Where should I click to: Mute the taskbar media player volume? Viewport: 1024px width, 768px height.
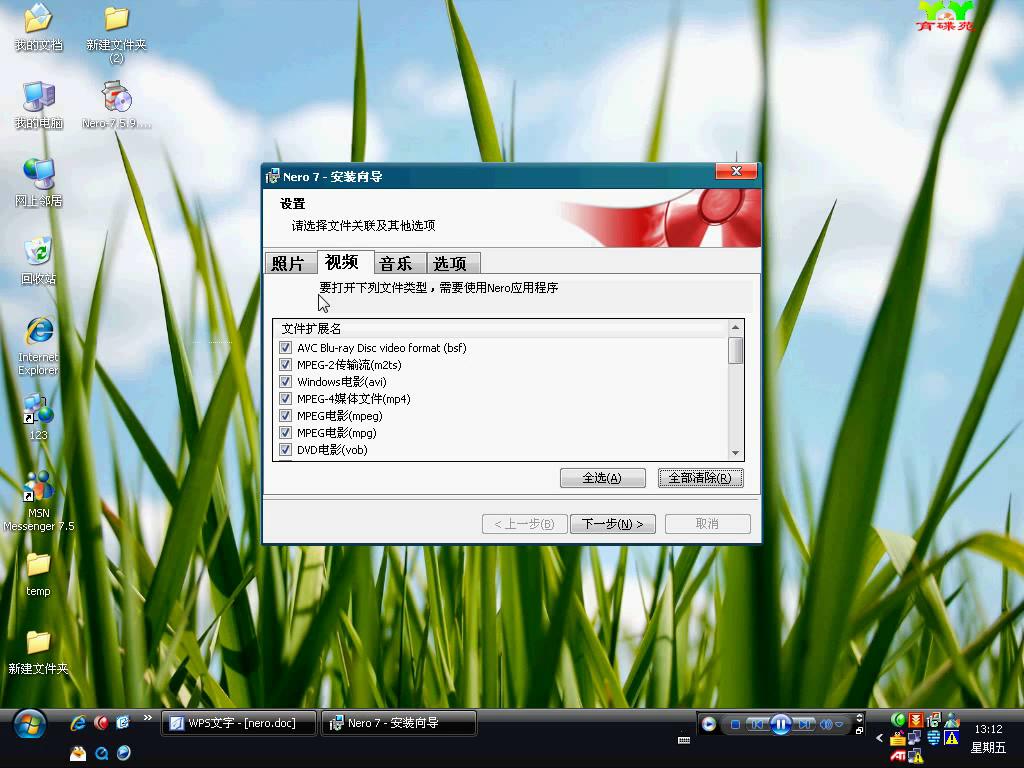[826, 724]
